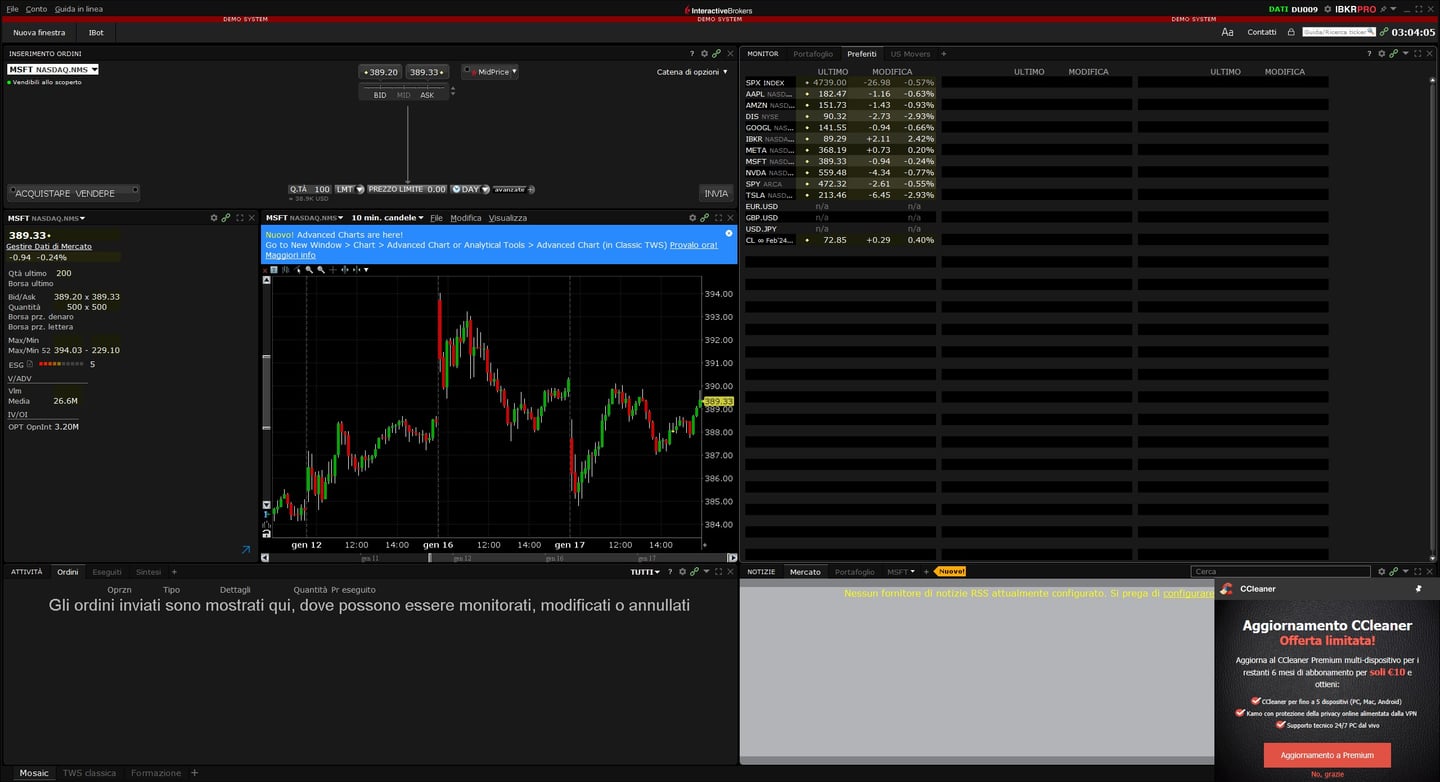This screenshot has height=782, width=1440.
Task: Focus the Guida/Ricerca ticker search field
Action: coord(1338,32)
